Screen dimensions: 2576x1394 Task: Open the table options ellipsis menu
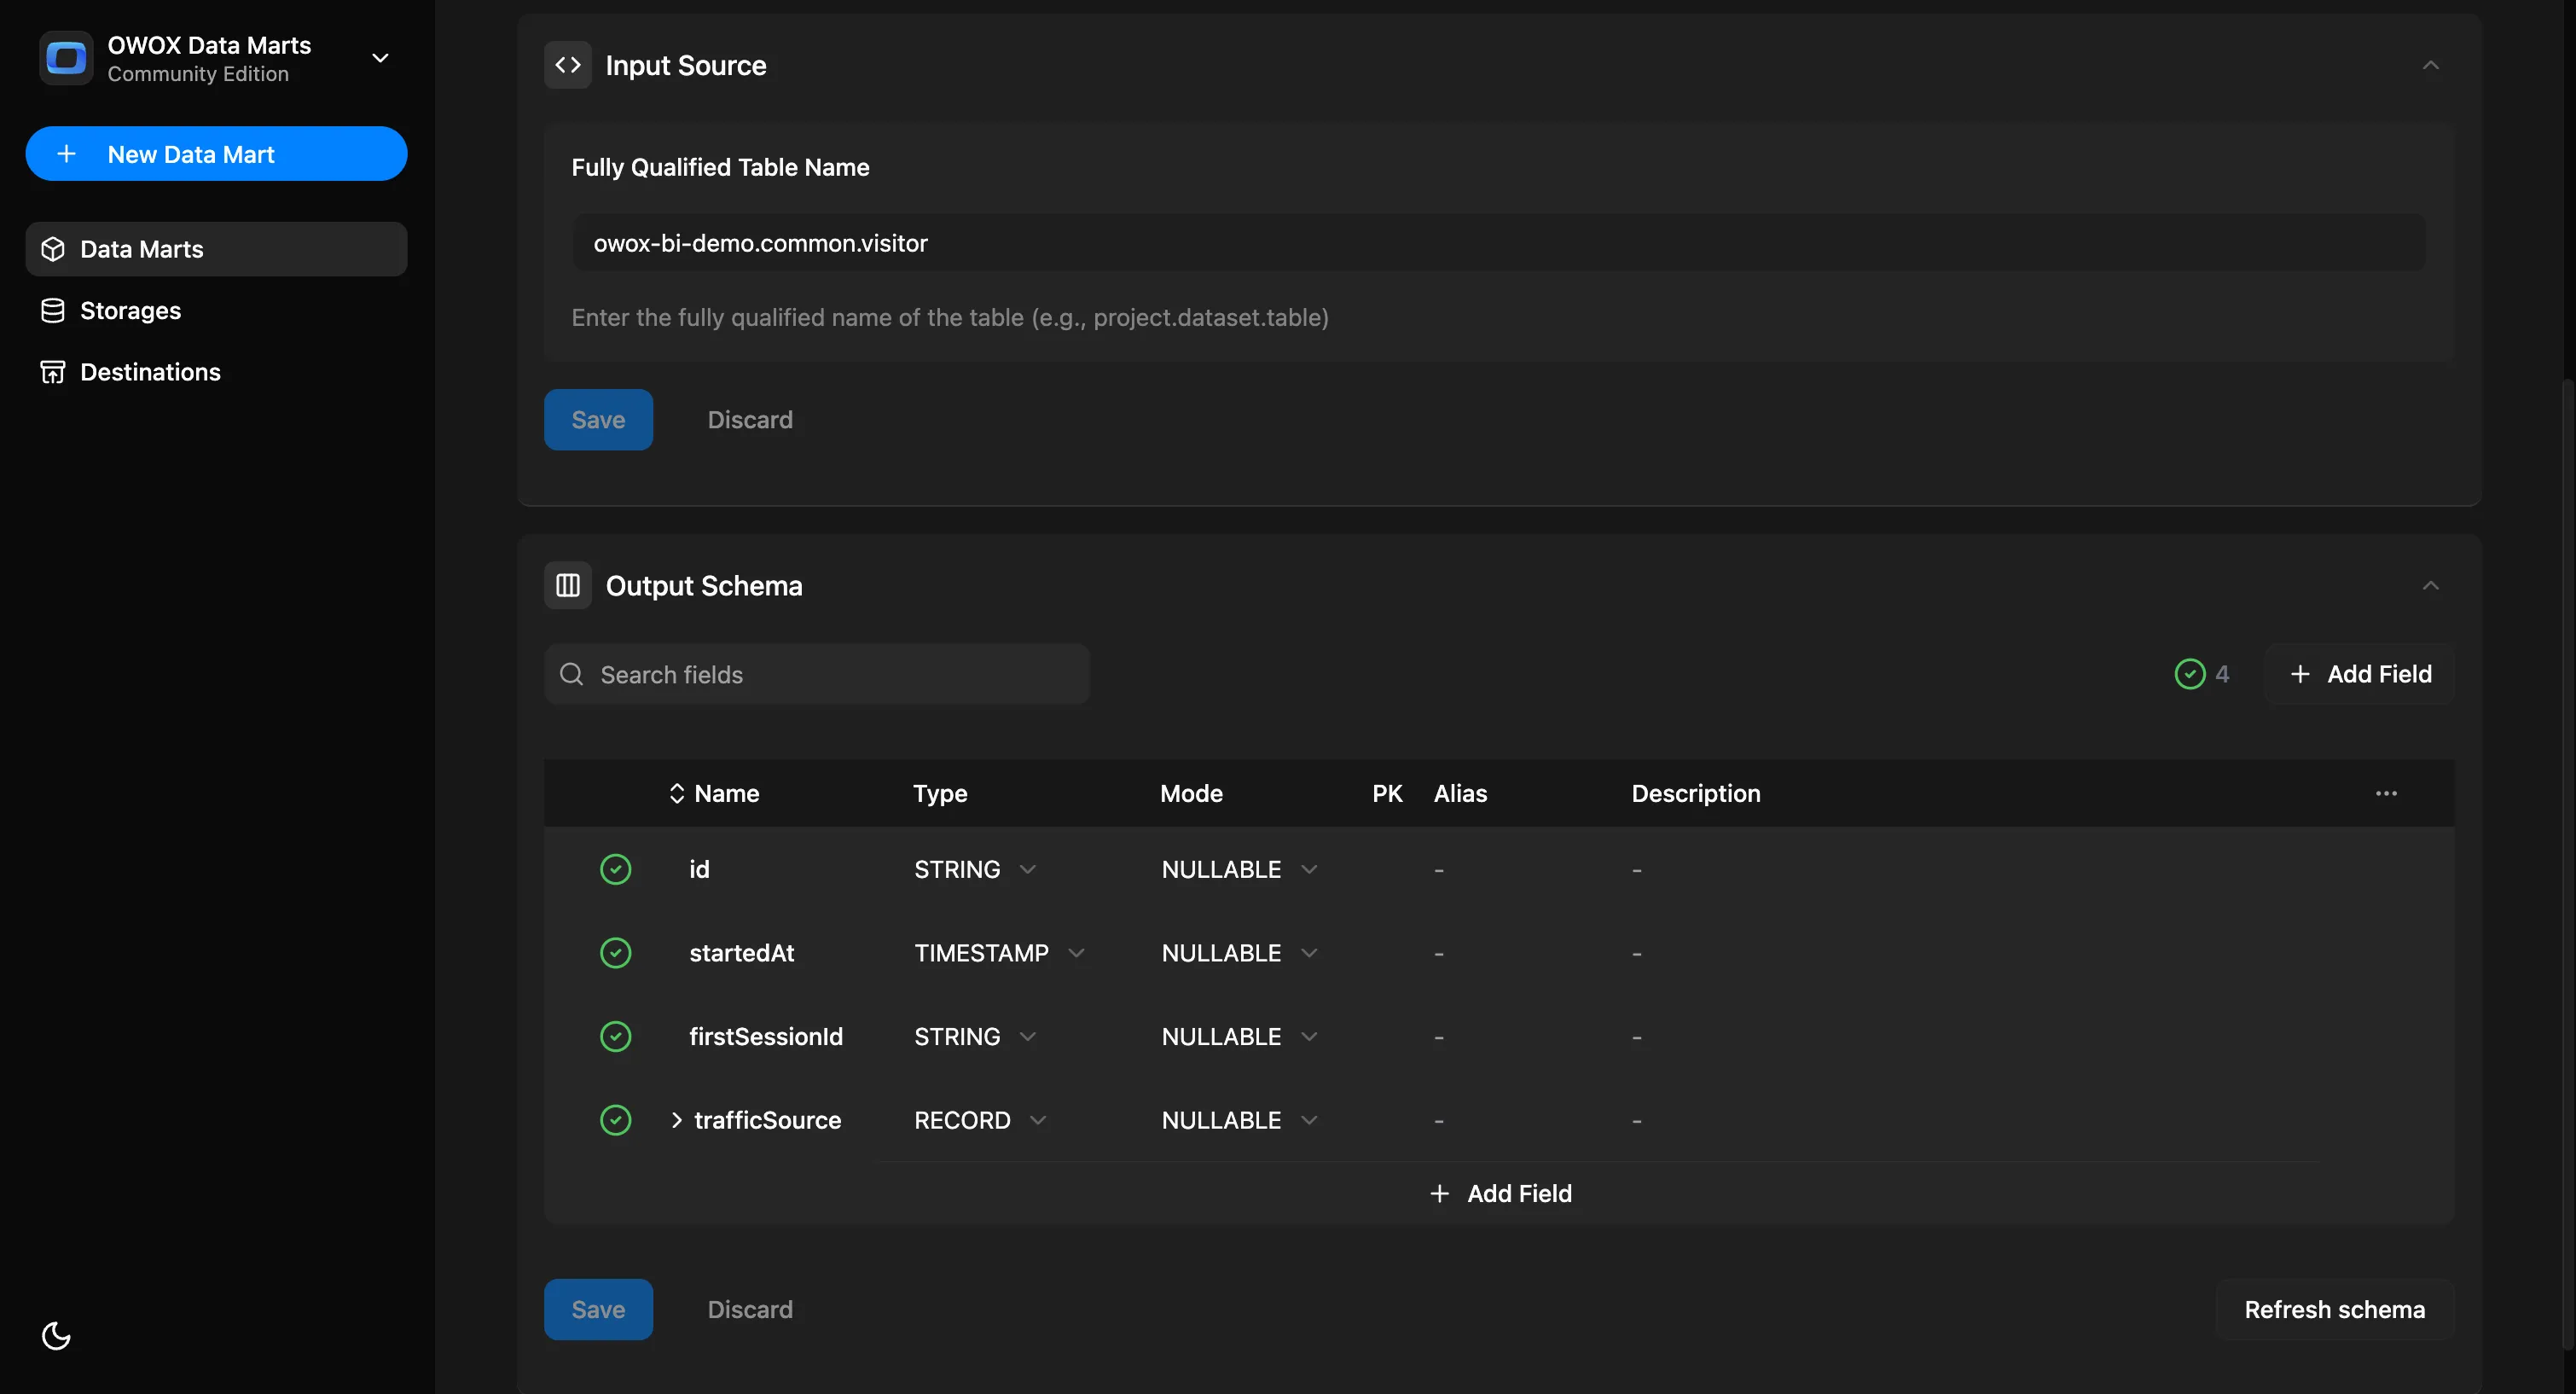pyautogui.click(x=2387, y=793)
